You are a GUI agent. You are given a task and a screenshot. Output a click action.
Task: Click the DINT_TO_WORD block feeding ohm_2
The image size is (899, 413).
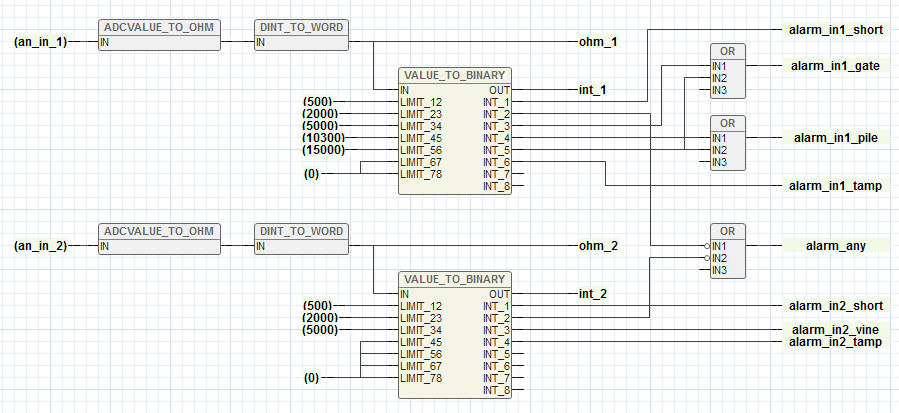(x=300, y=231)
